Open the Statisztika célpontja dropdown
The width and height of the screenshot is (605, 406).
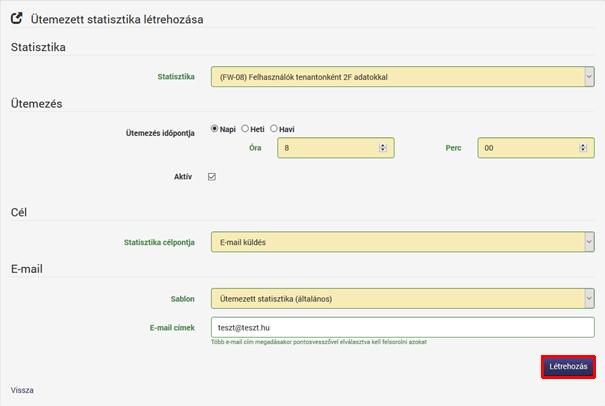402,242
